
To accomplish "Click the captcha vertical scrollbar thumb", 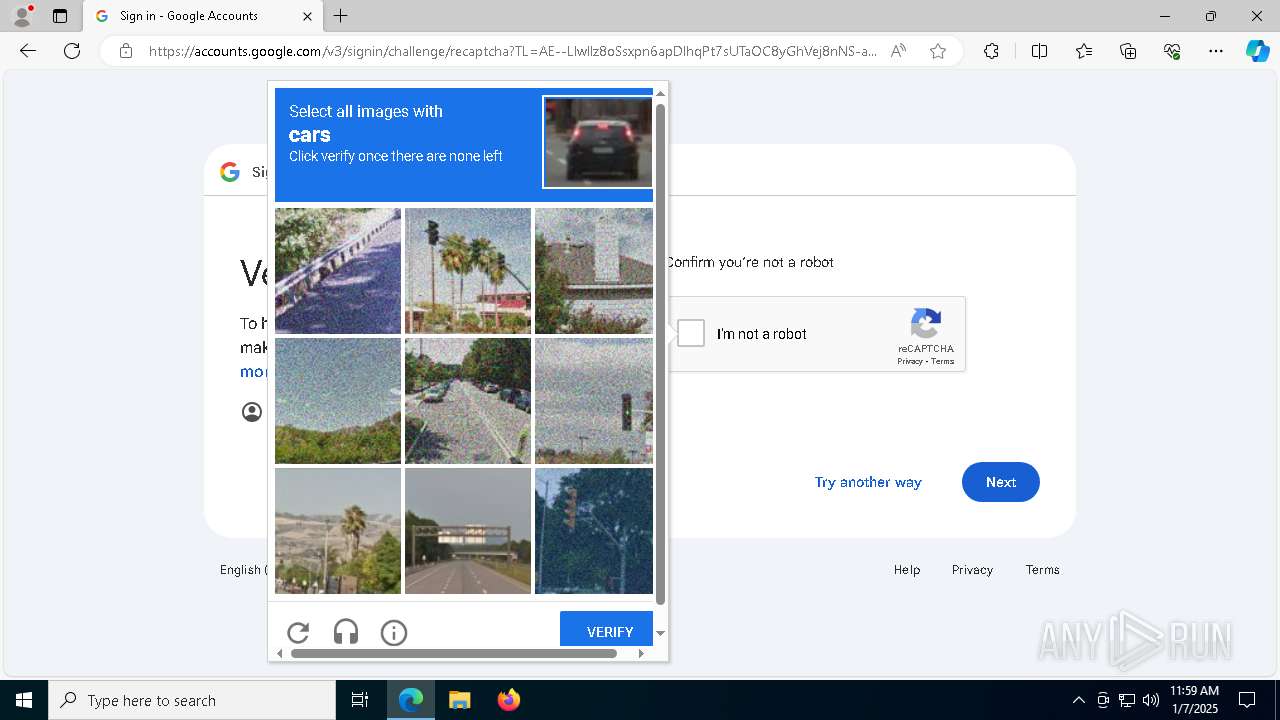I will [x=660, y=353].
